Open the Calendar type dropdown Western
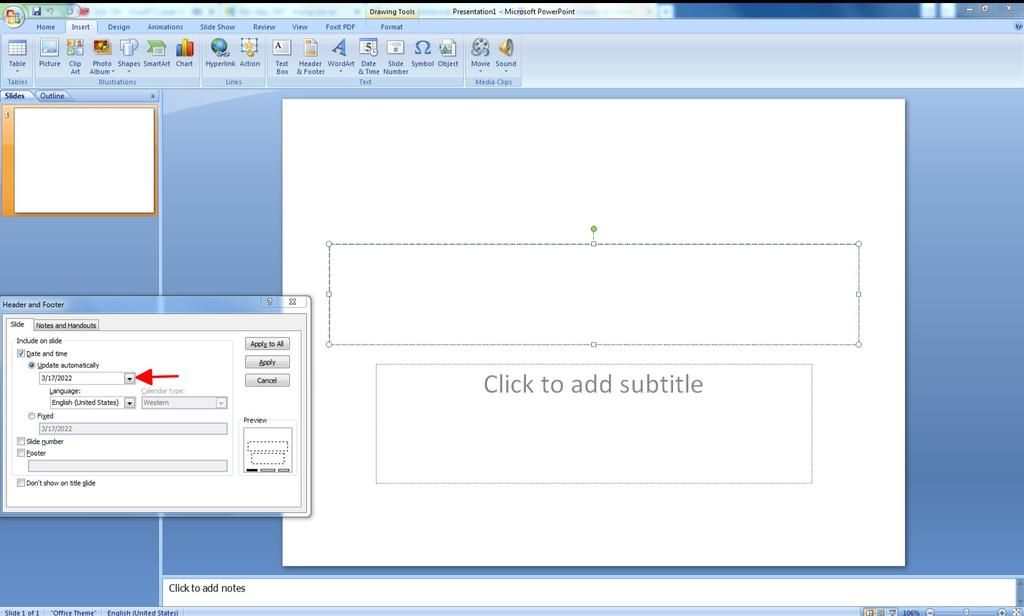Screen dimensions: 1024x616 221,403
